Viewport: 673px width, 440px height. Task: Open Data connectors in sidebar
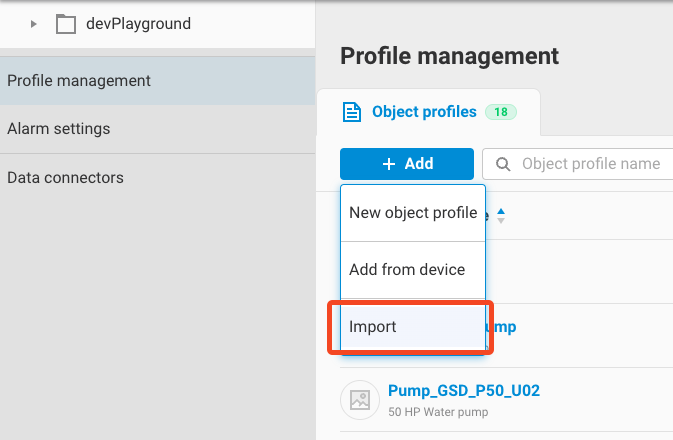pos(158,177)
